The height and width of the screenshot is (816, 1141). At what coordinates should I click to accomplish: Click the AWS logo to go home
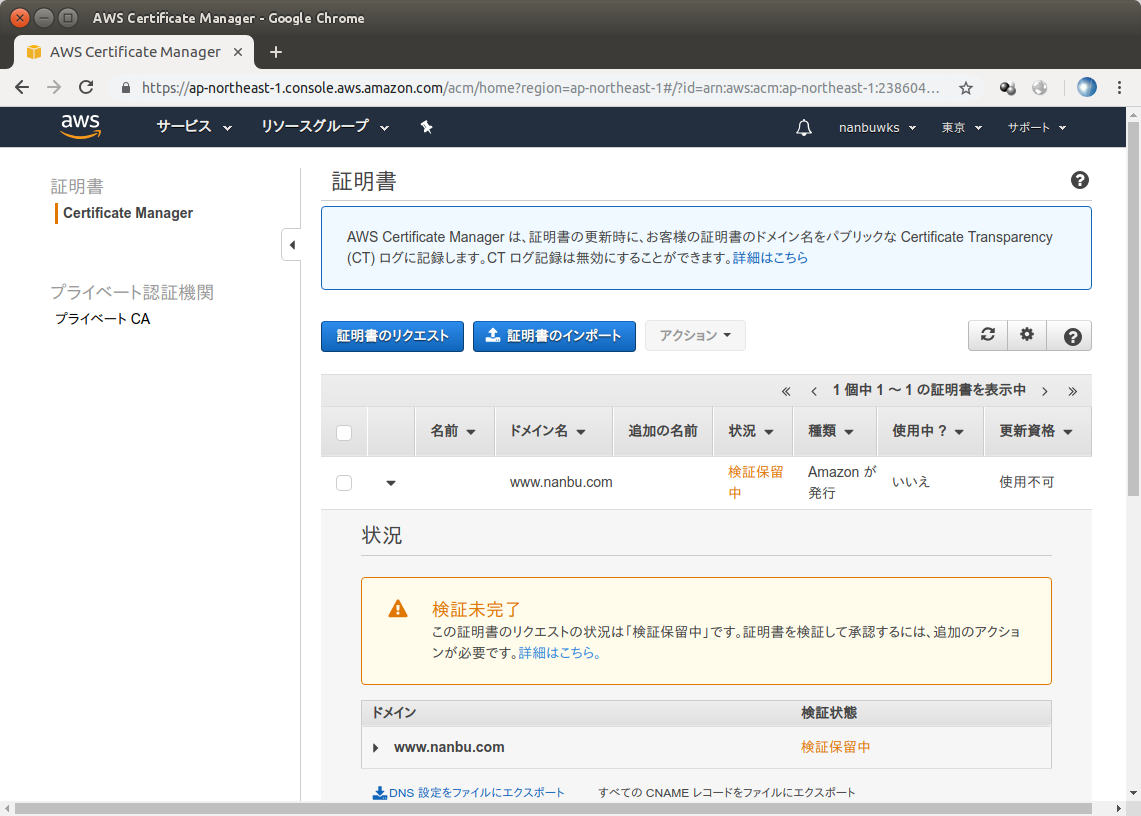pyautogui.click(x=80, y=127)
